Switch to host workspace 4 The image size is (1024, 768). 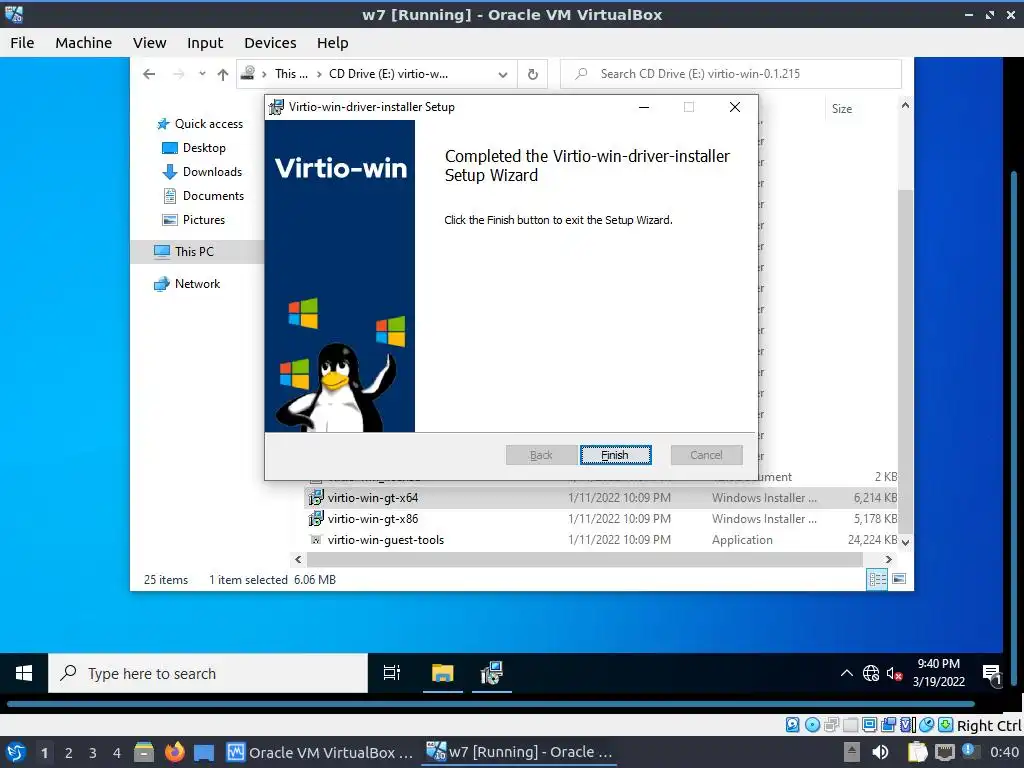(x=117, y=753)
